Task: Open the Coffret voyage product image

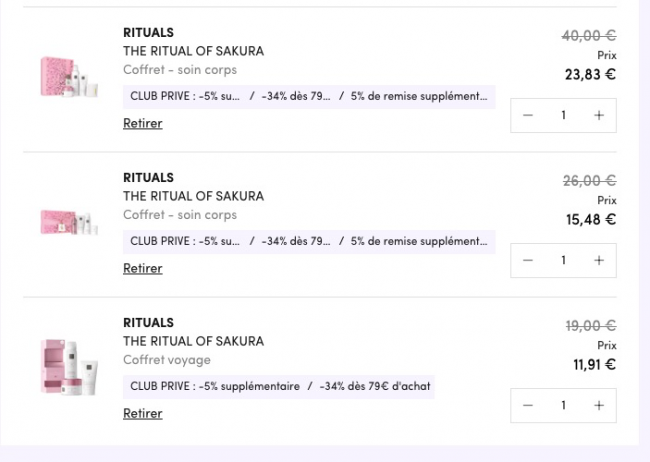Action: click(69, 367)
